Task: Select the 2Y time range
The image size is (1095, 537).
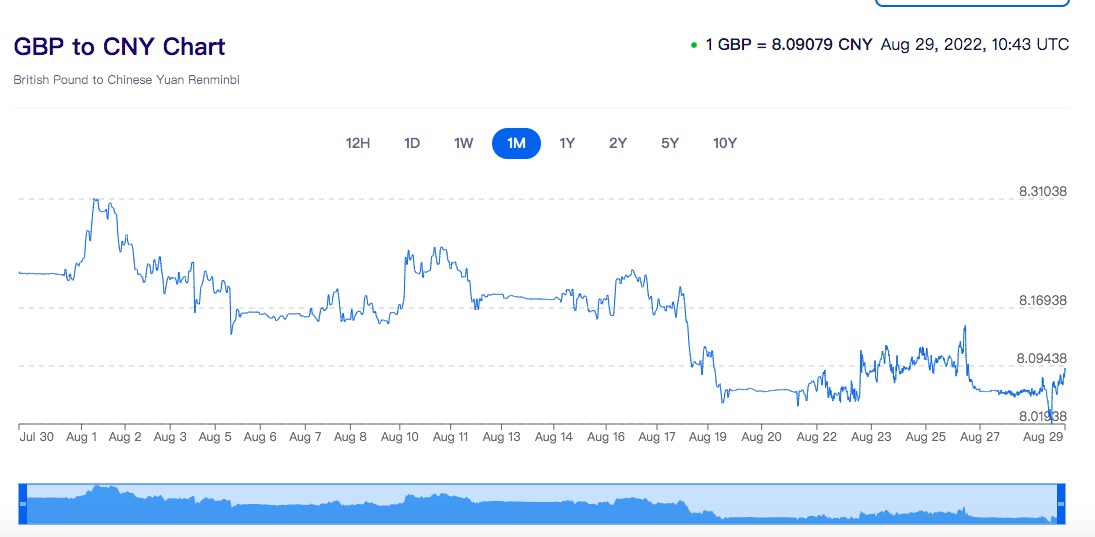Action: coord(618,143)
